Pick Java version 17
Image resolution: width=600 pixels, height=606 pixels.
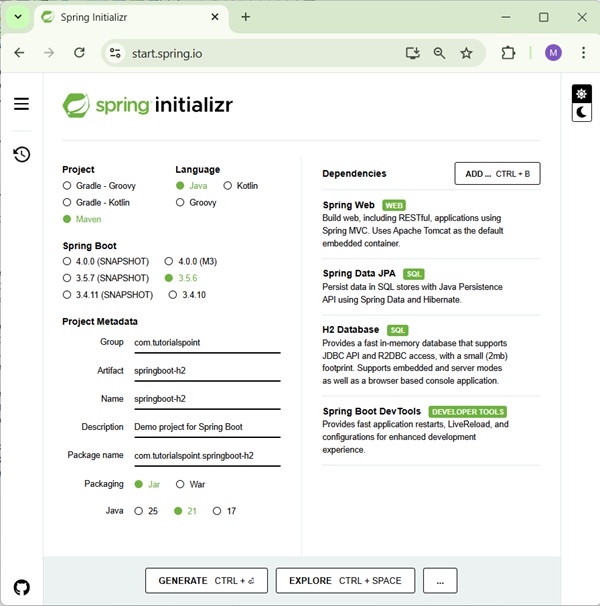click(217, 511)
